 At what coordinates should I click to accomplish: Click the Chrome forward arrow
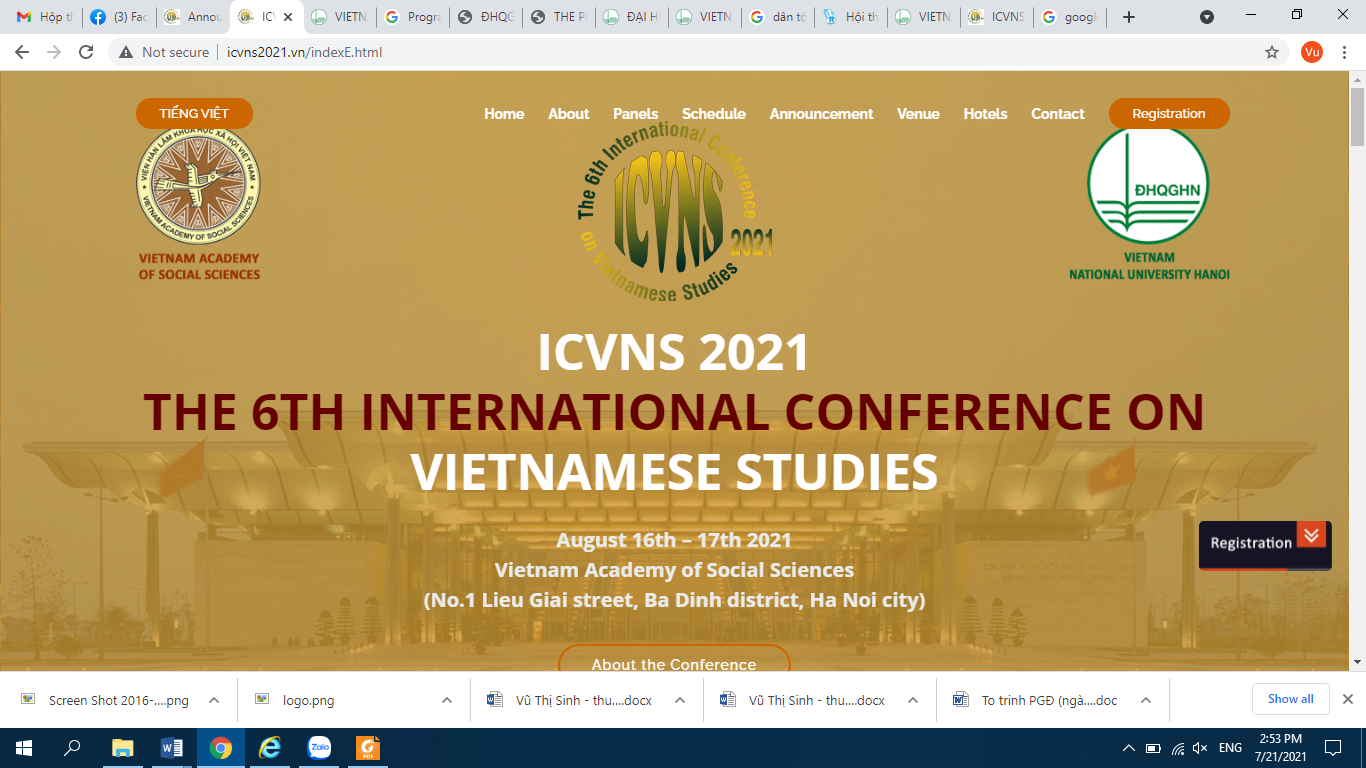click(53, 52)
